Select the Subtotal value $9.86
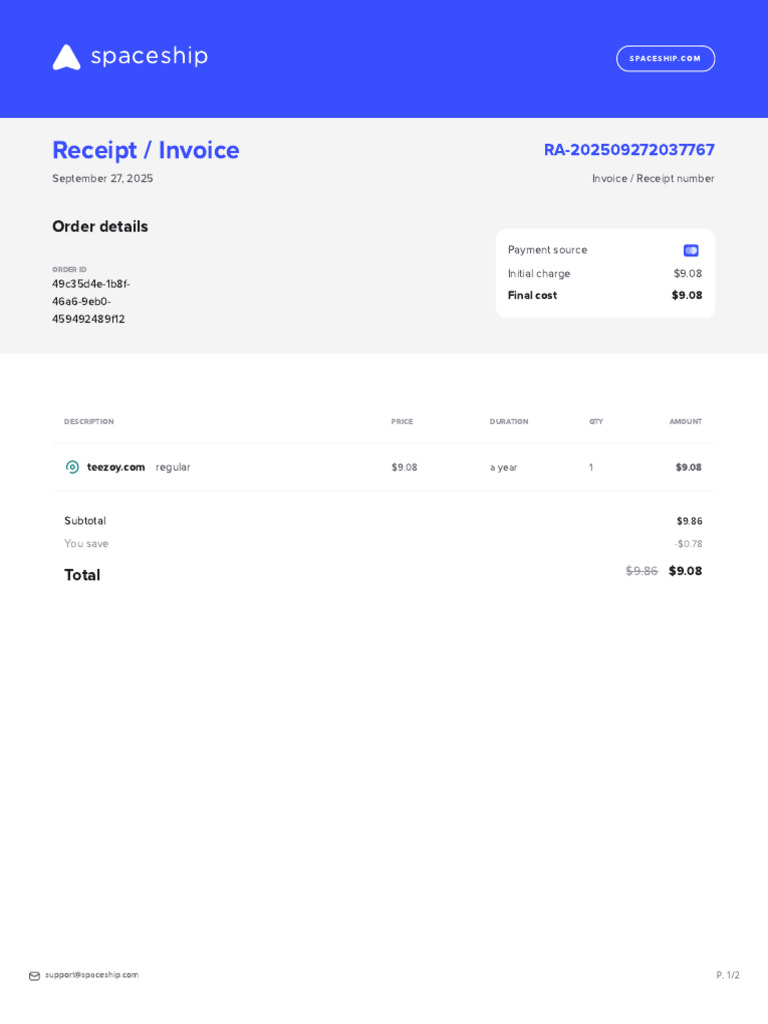 690,521
